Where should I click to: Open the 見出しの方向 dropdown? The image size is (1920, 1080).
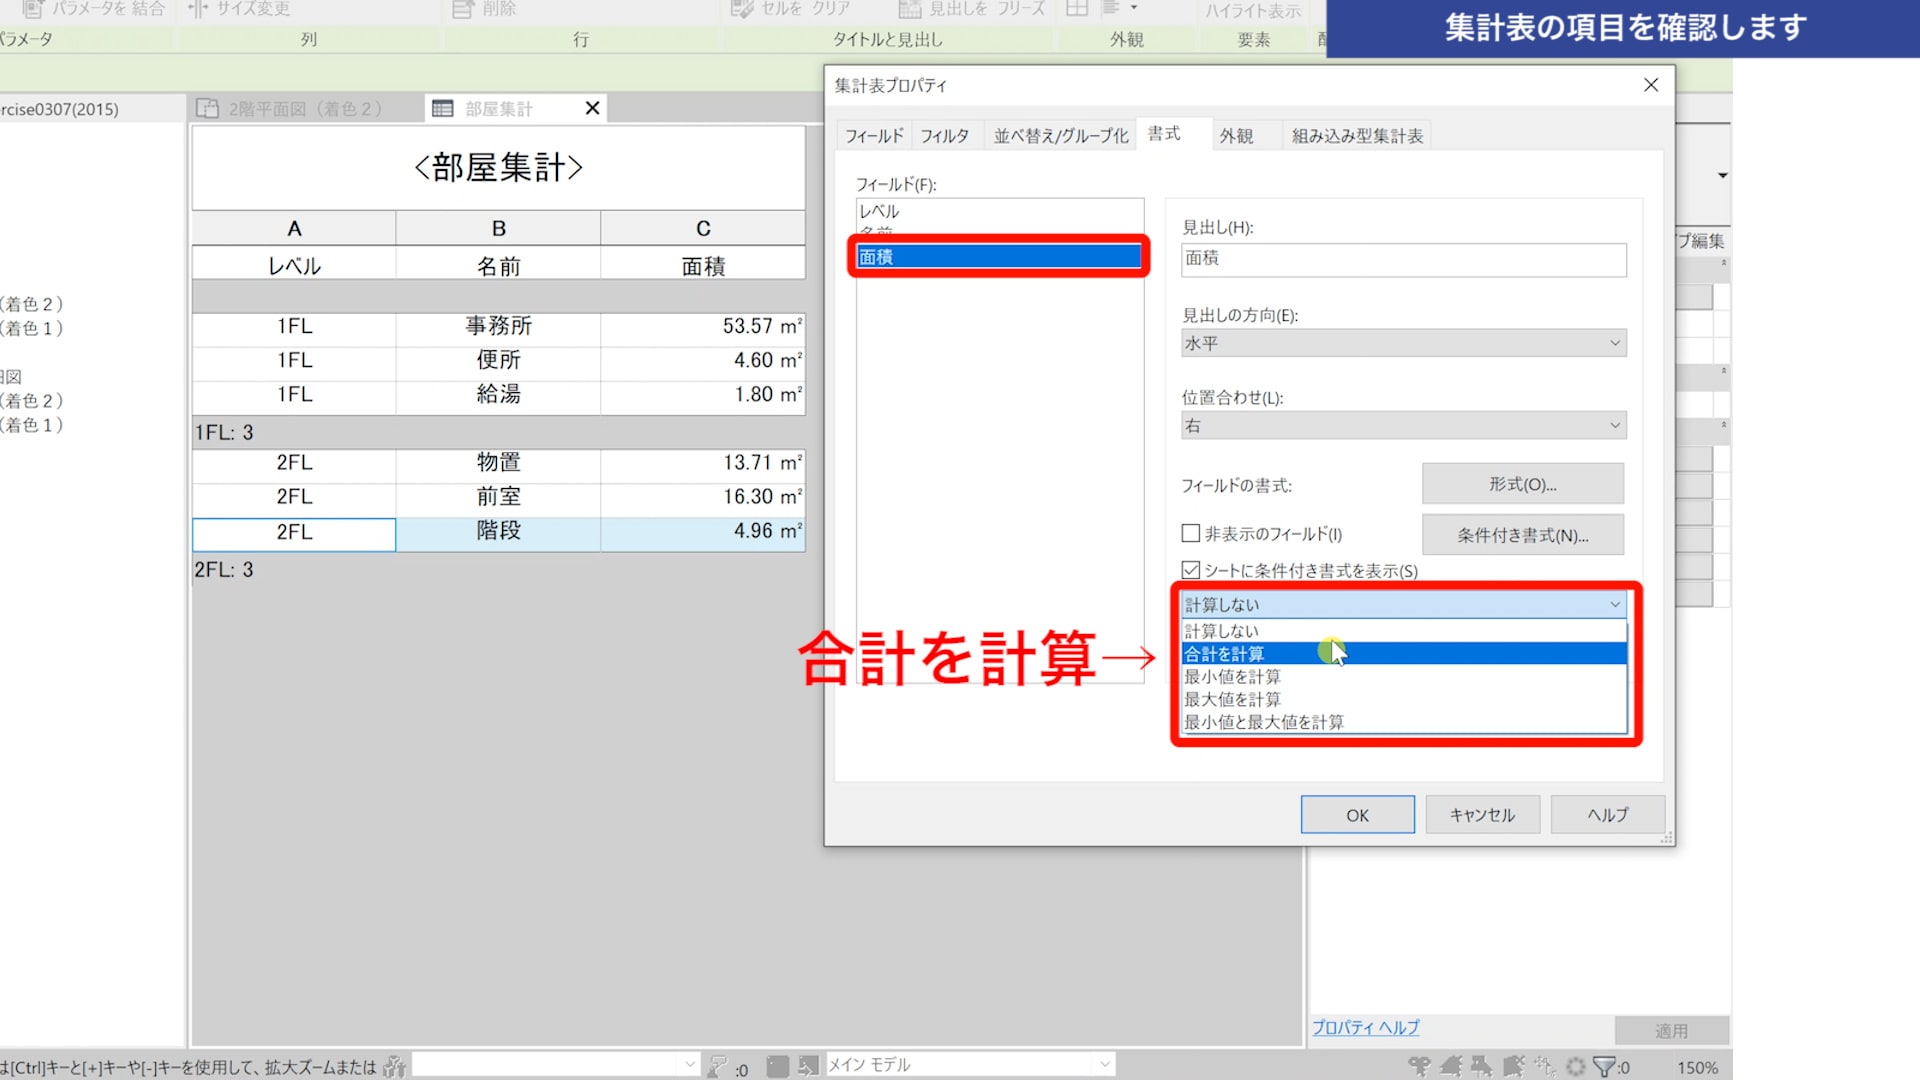[x=1403, y=343]
